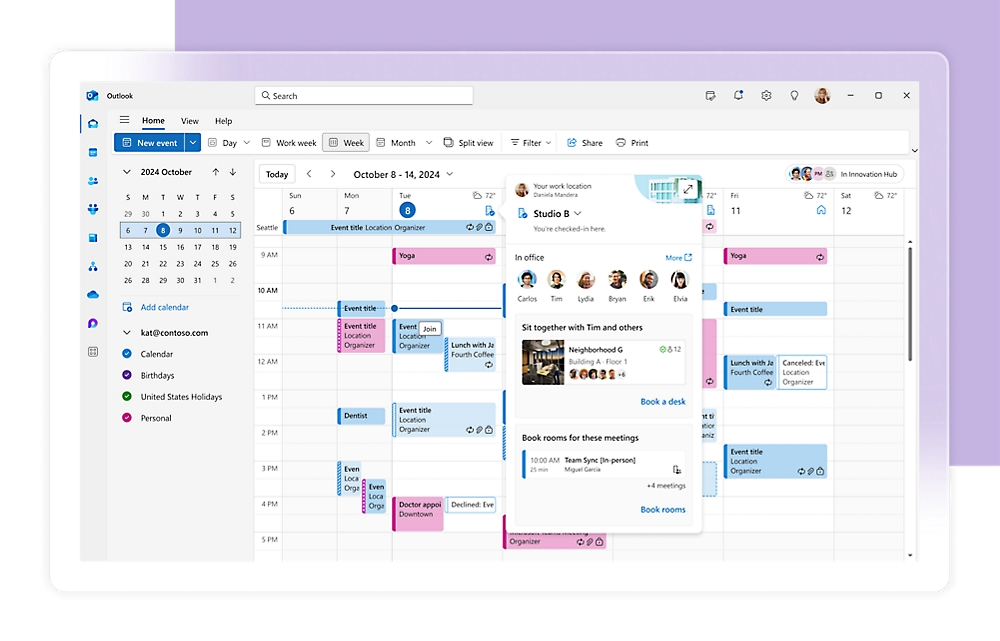
Task: Select Carlos's avatar in office list
Action: point(527,279)
